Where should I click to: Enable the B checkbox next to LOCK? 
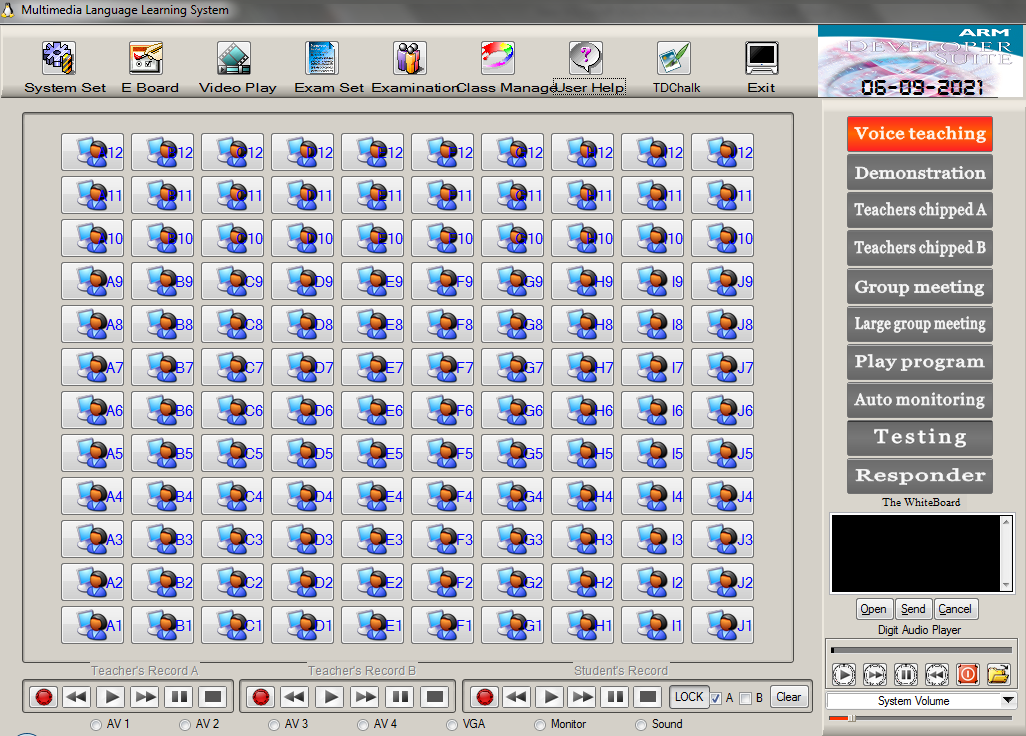click(x=746, y=698)
